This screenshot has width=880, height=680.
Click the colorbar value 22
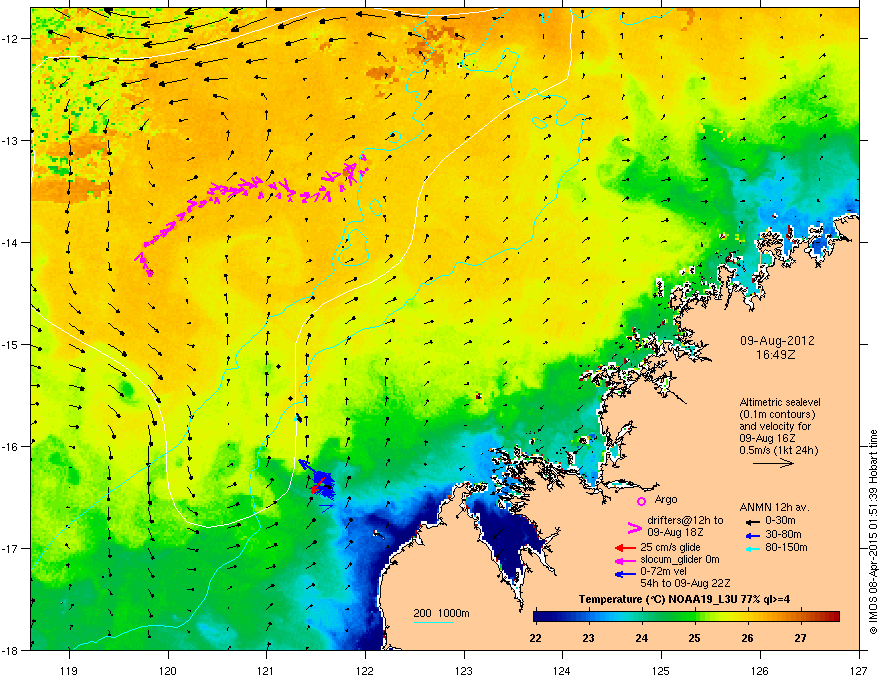point(535,638)
